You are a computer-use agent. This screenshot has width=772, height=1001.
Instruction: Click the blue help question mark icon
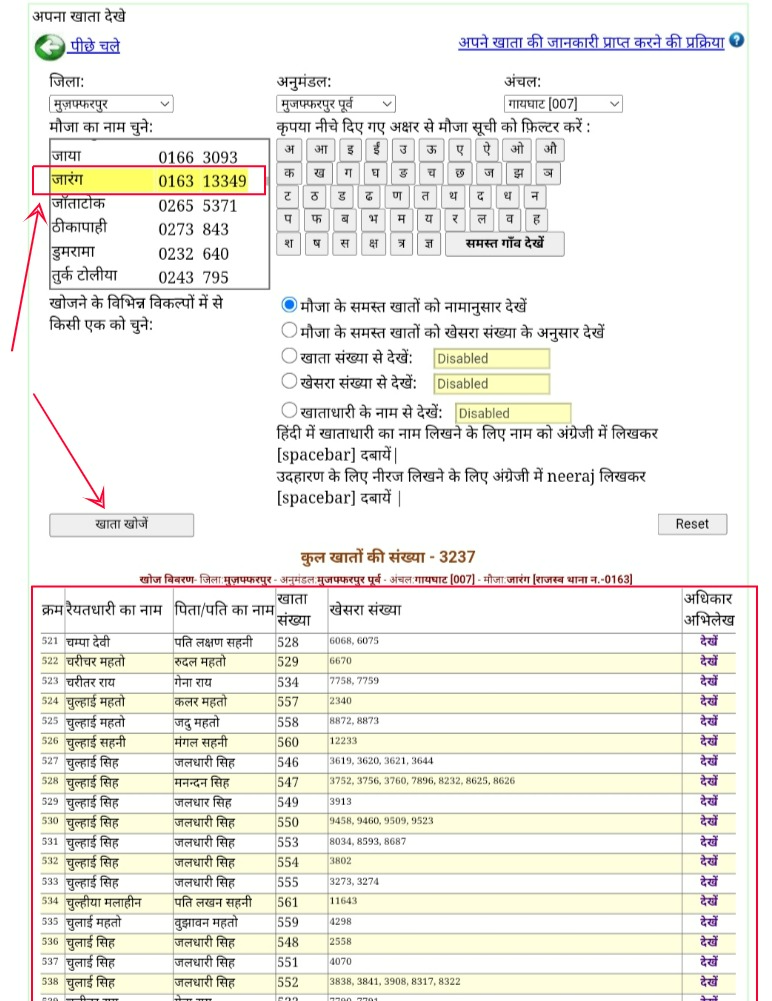[737, 41]
